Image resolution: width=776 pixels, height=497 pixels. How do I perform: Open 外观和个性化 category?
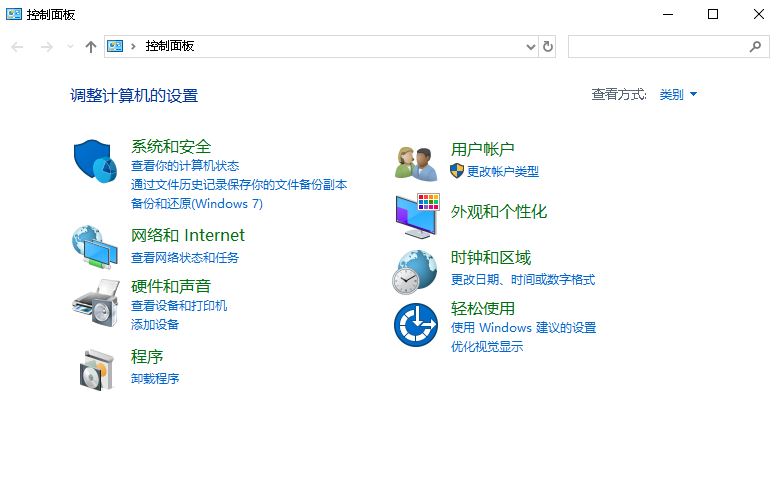[x=499, y=211]
